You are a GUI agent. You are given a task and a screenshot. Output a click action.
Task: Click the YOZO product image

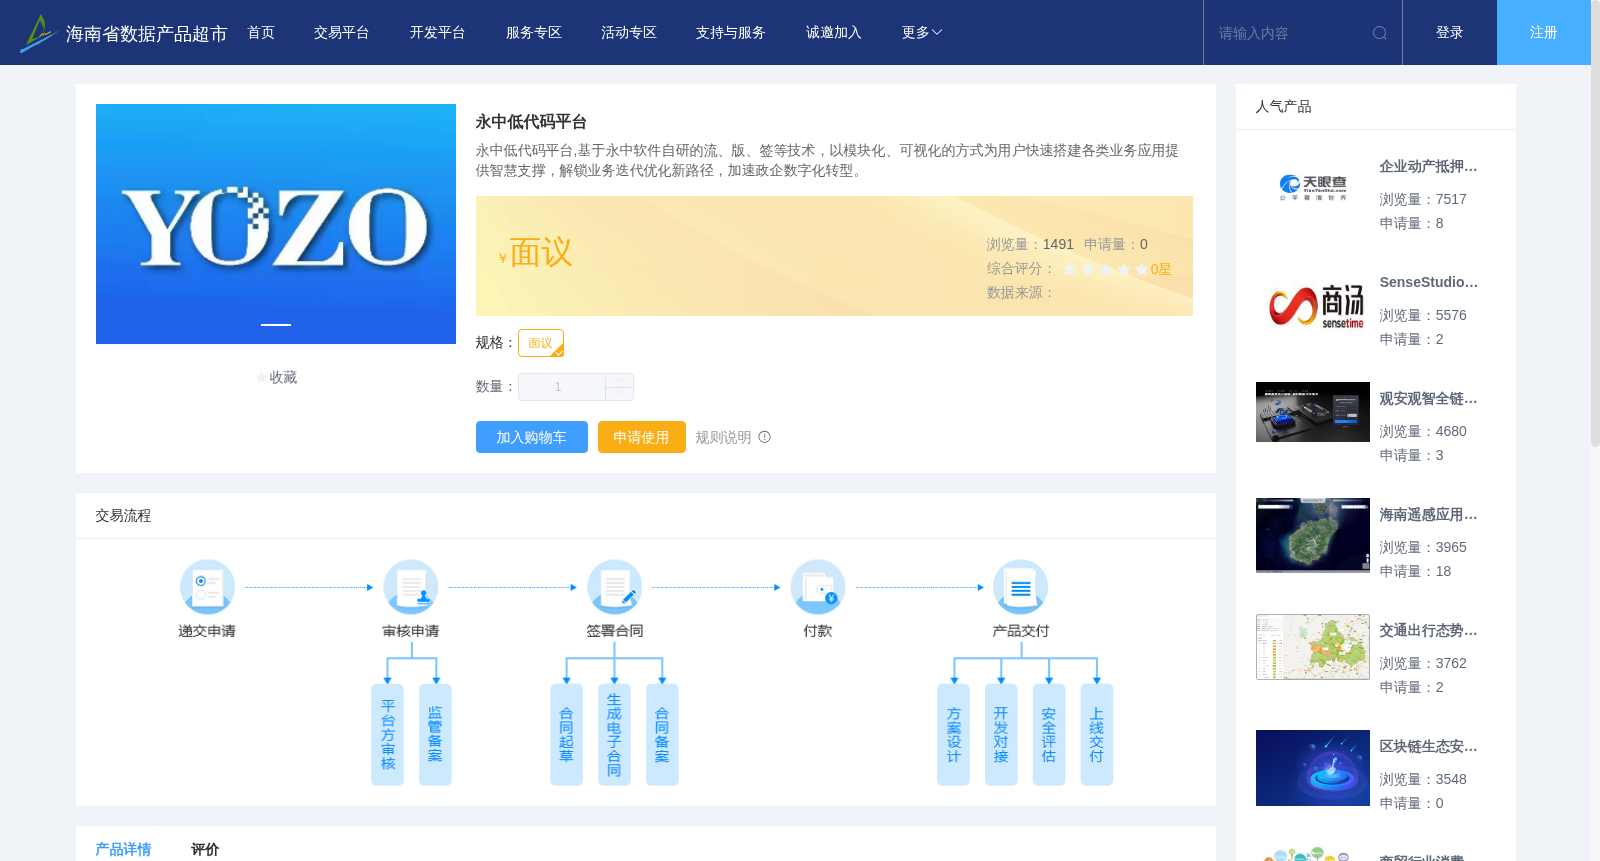(x=276, y=224)
